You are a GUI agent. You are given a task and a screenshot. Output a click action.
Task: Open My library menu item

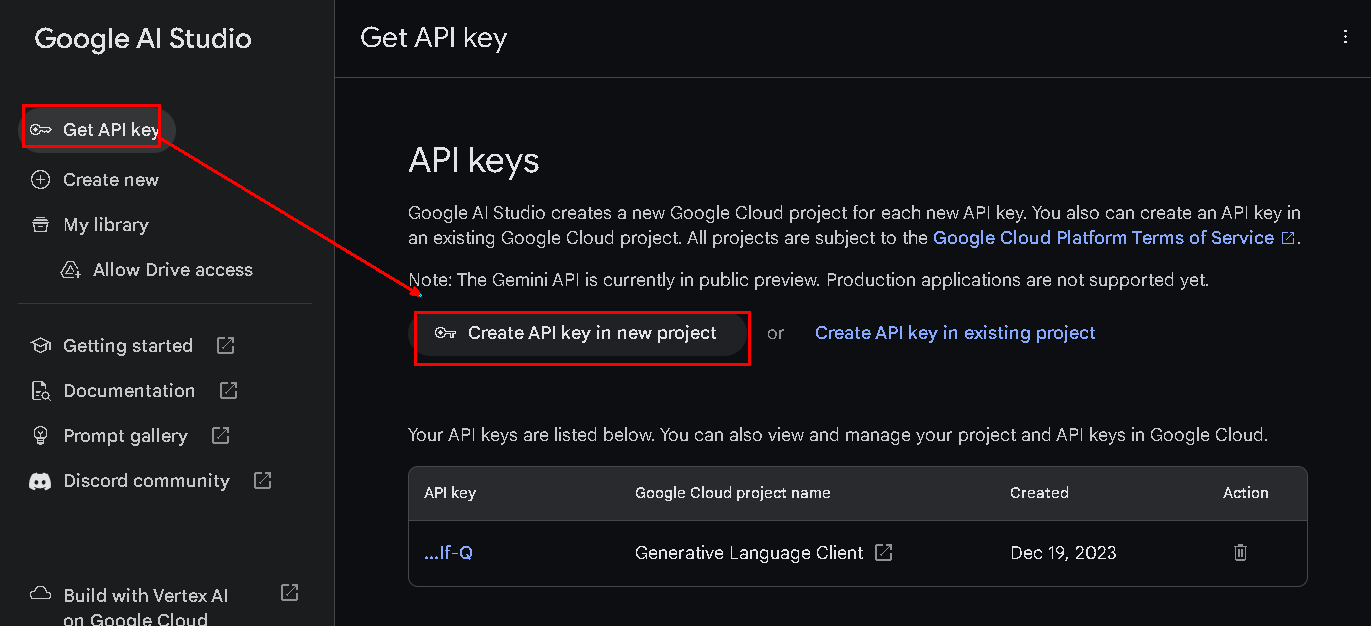(106, 225)
